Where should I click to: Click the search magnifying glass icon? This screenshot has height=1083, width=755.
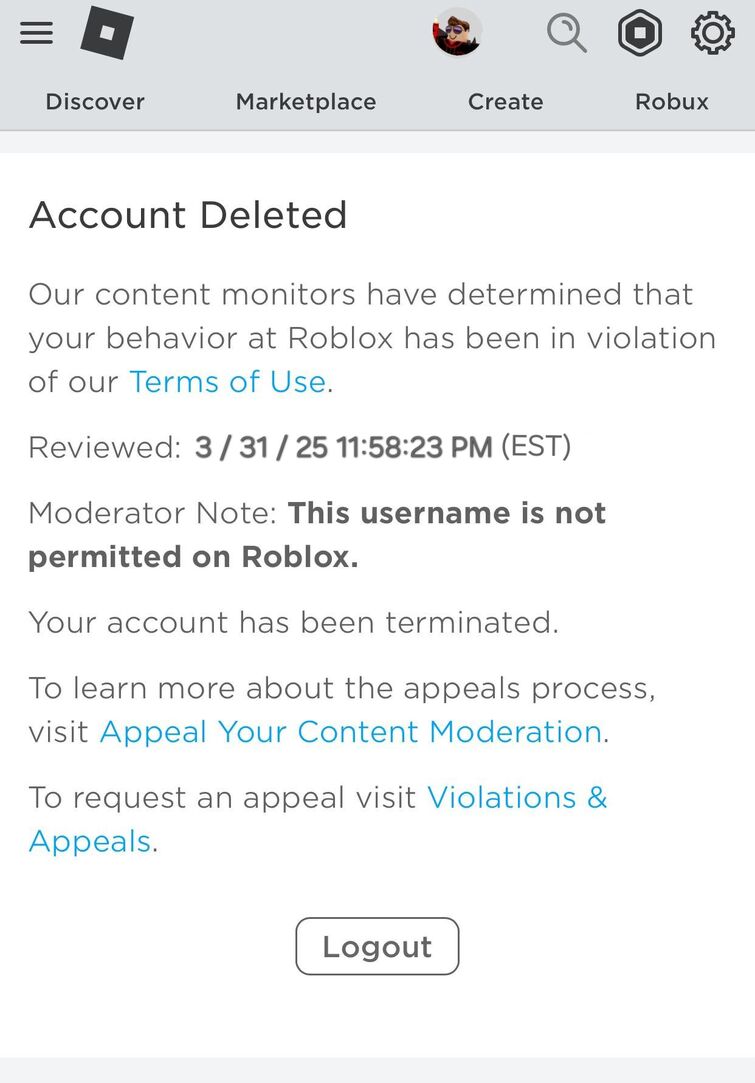coord(566,34)
